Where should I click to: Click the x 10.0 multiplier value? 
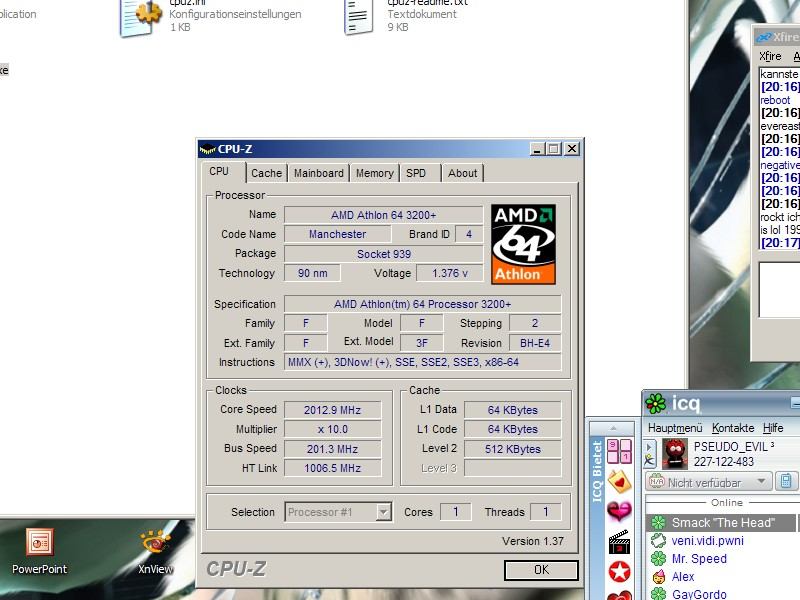333,429
